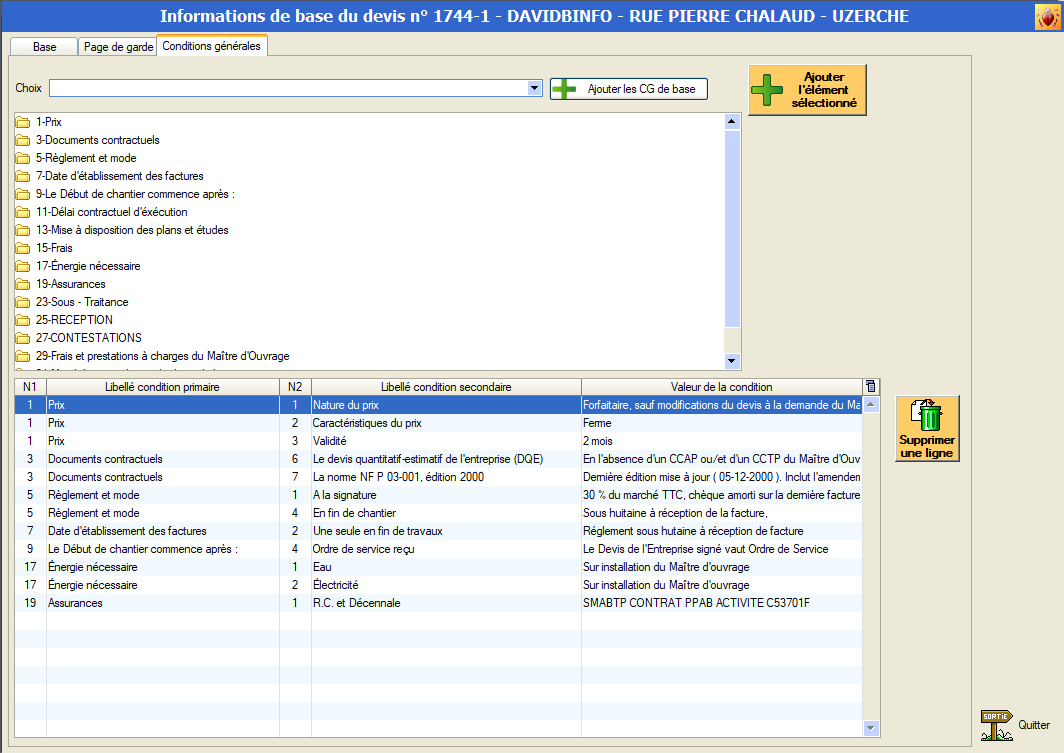Viewport: 1064px width, 753px height.
Task: Click the ladybug icon in title bar
Action: (1047, 17)
